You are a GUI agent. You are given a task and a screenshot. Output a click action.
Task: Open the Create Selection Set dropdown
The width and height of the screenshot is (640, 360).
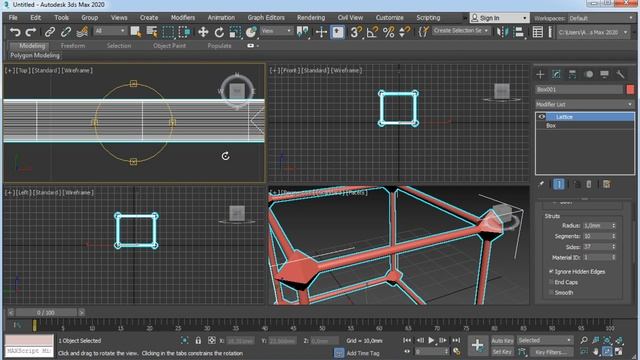click(x=461, y=31)
